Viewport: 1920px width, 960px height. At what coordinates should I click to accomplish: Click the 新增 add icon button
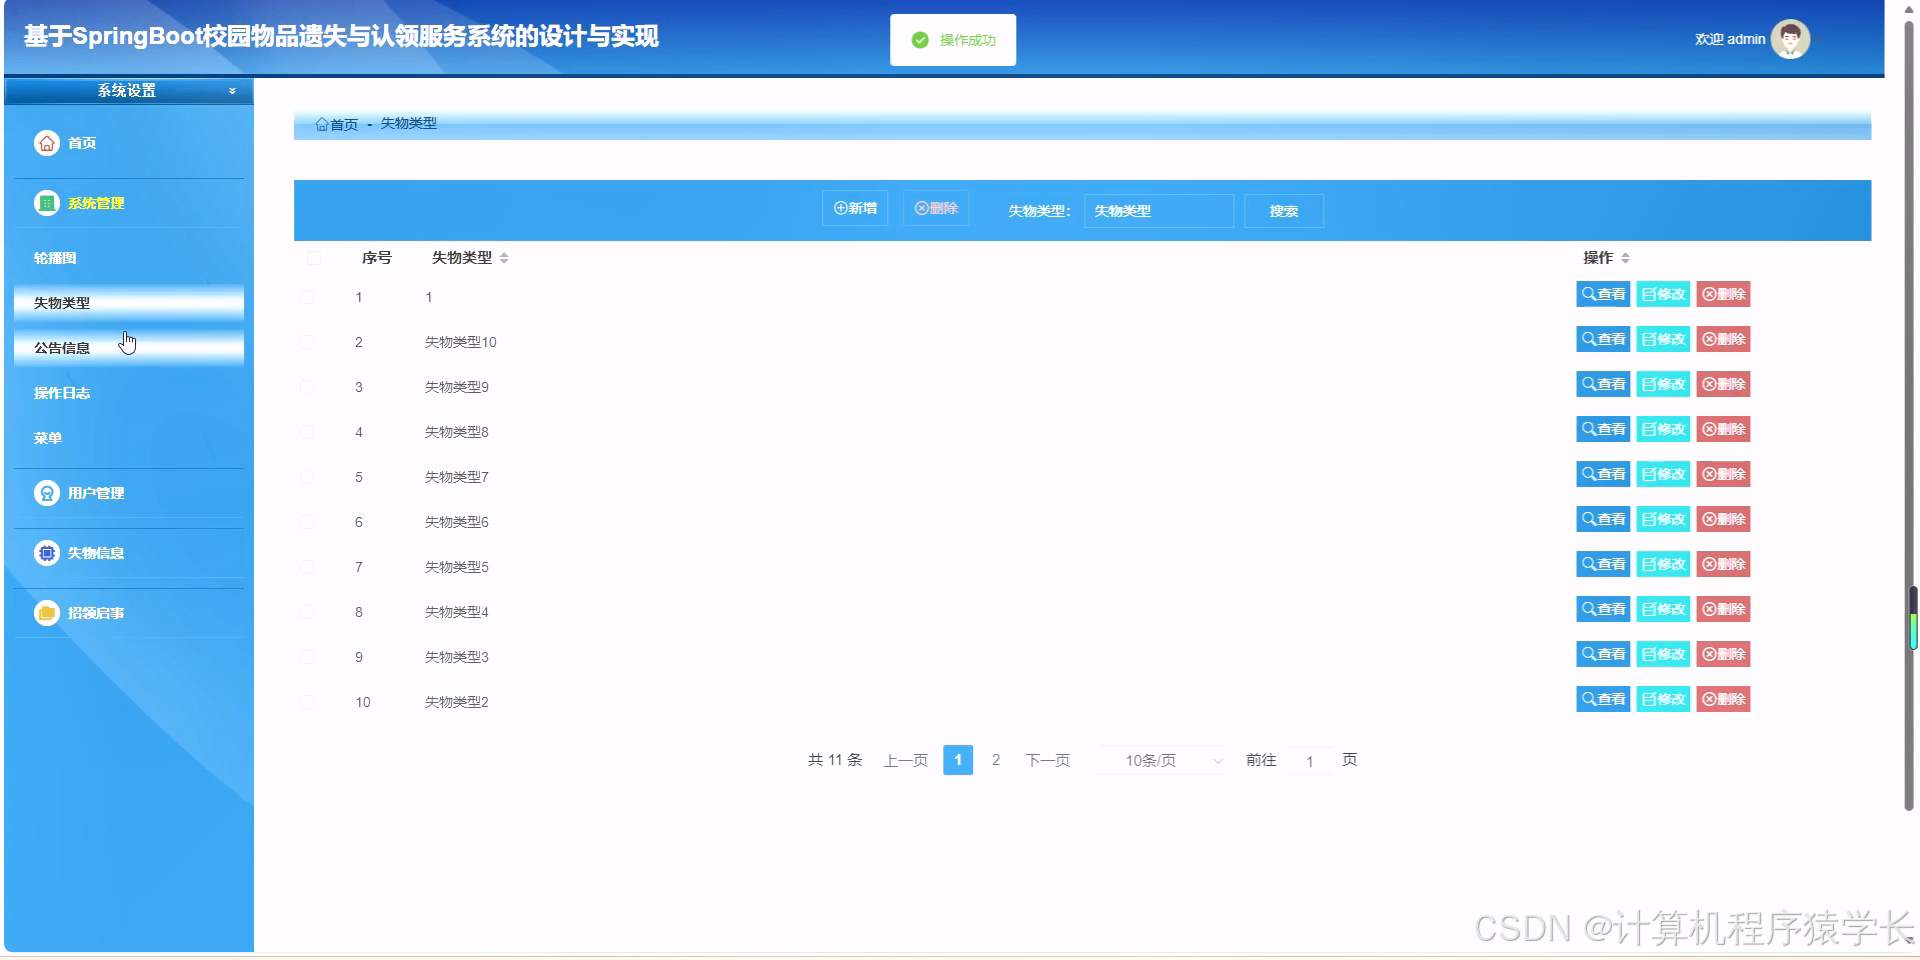click(x=840, y=208)
